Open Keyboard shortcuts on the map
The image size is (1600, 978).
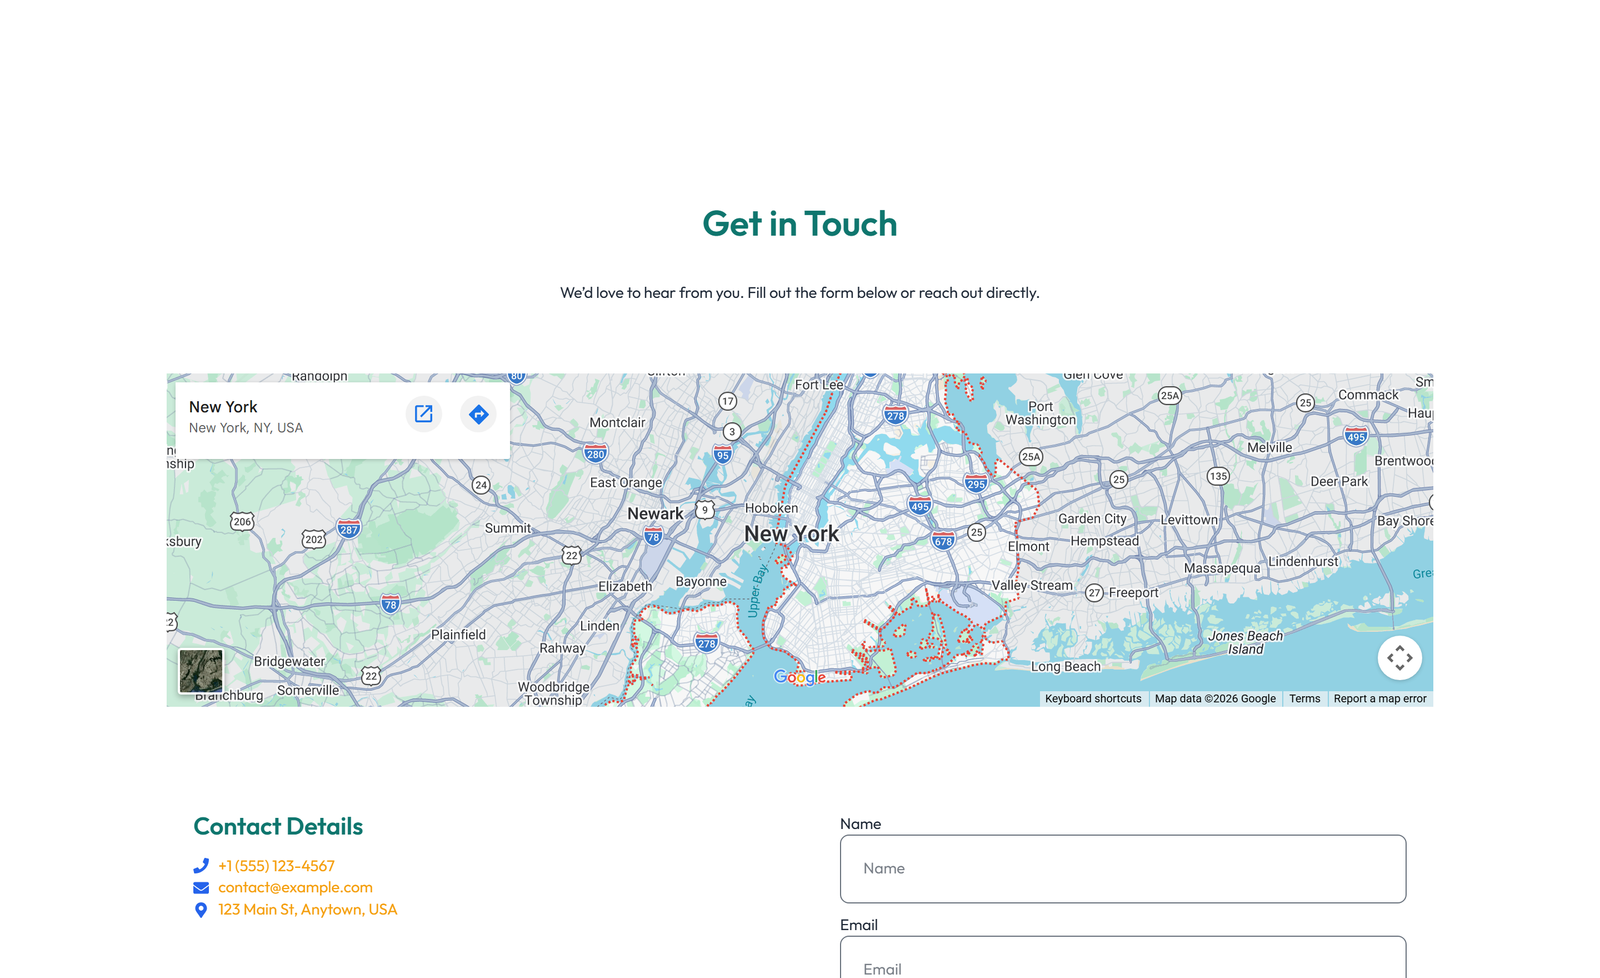[1092, 698]
